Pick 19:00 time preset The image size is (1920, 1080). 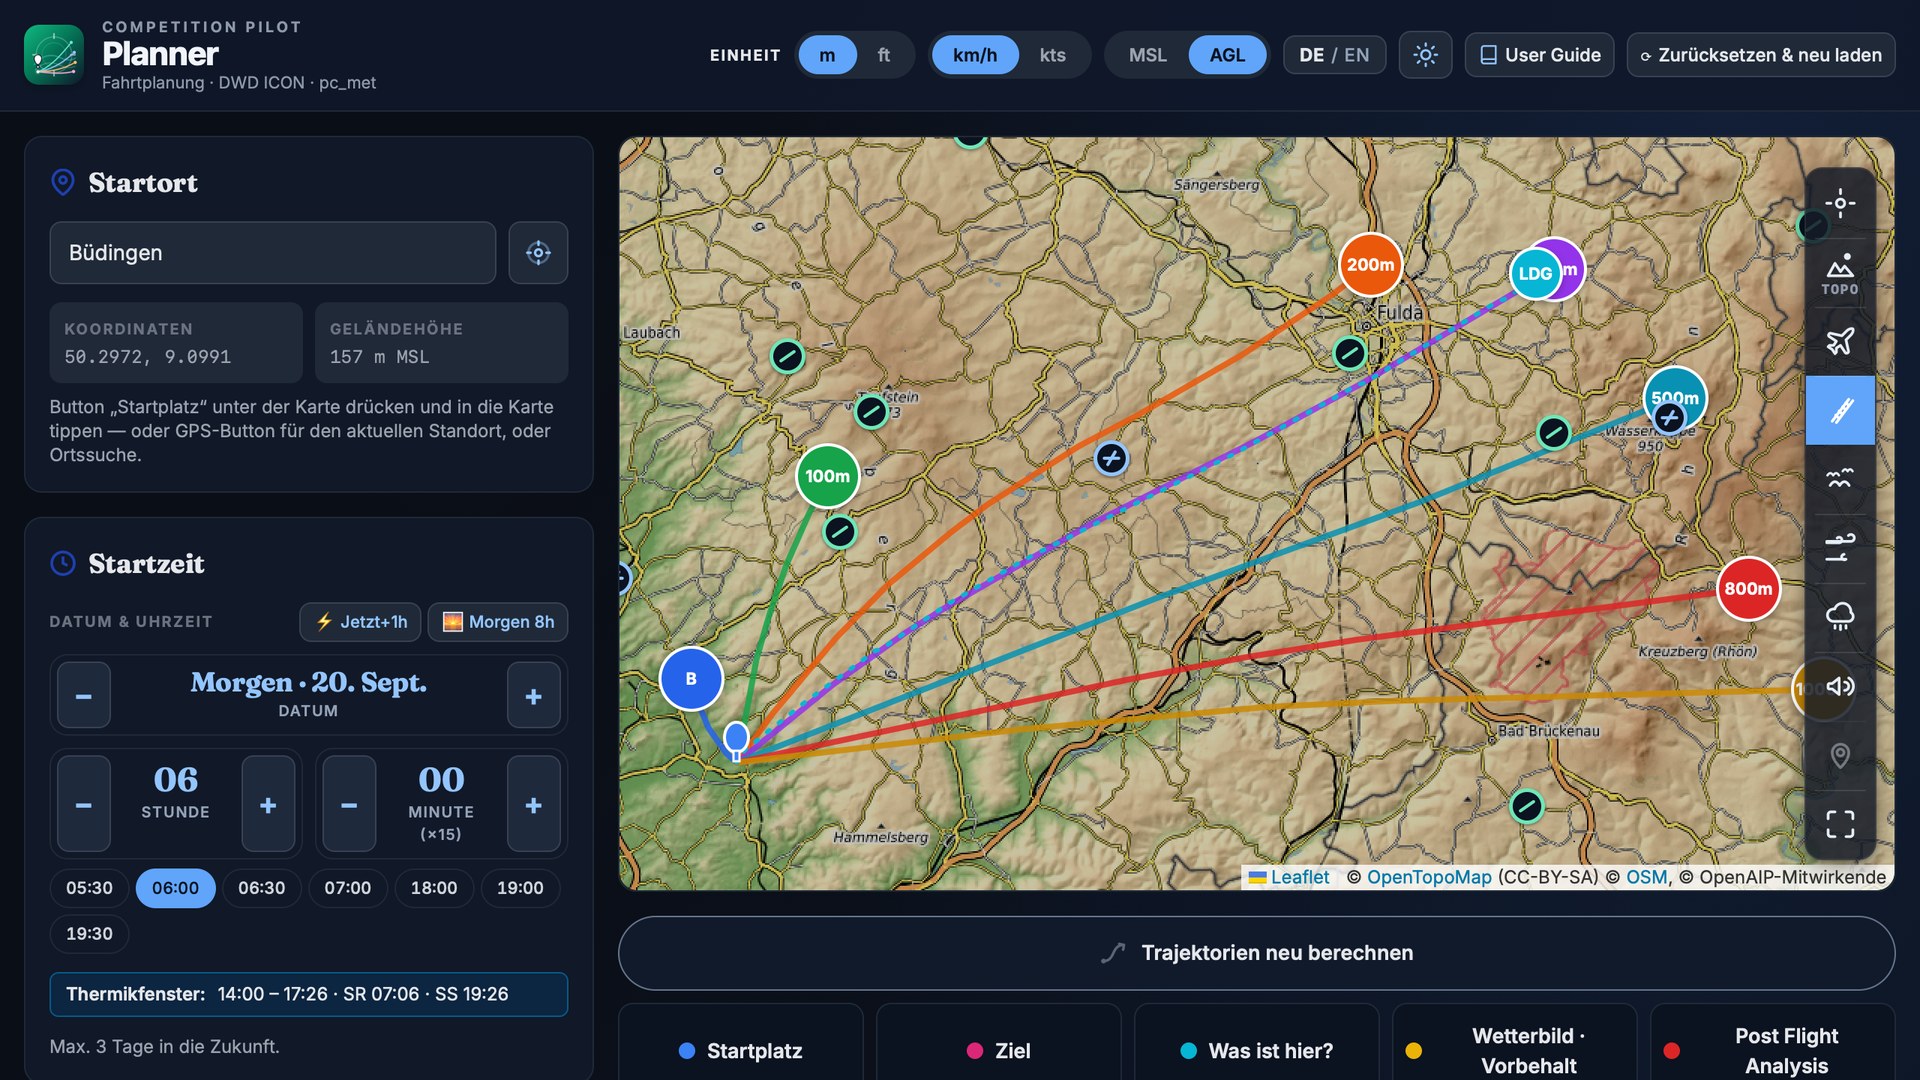tap(520, 888)
